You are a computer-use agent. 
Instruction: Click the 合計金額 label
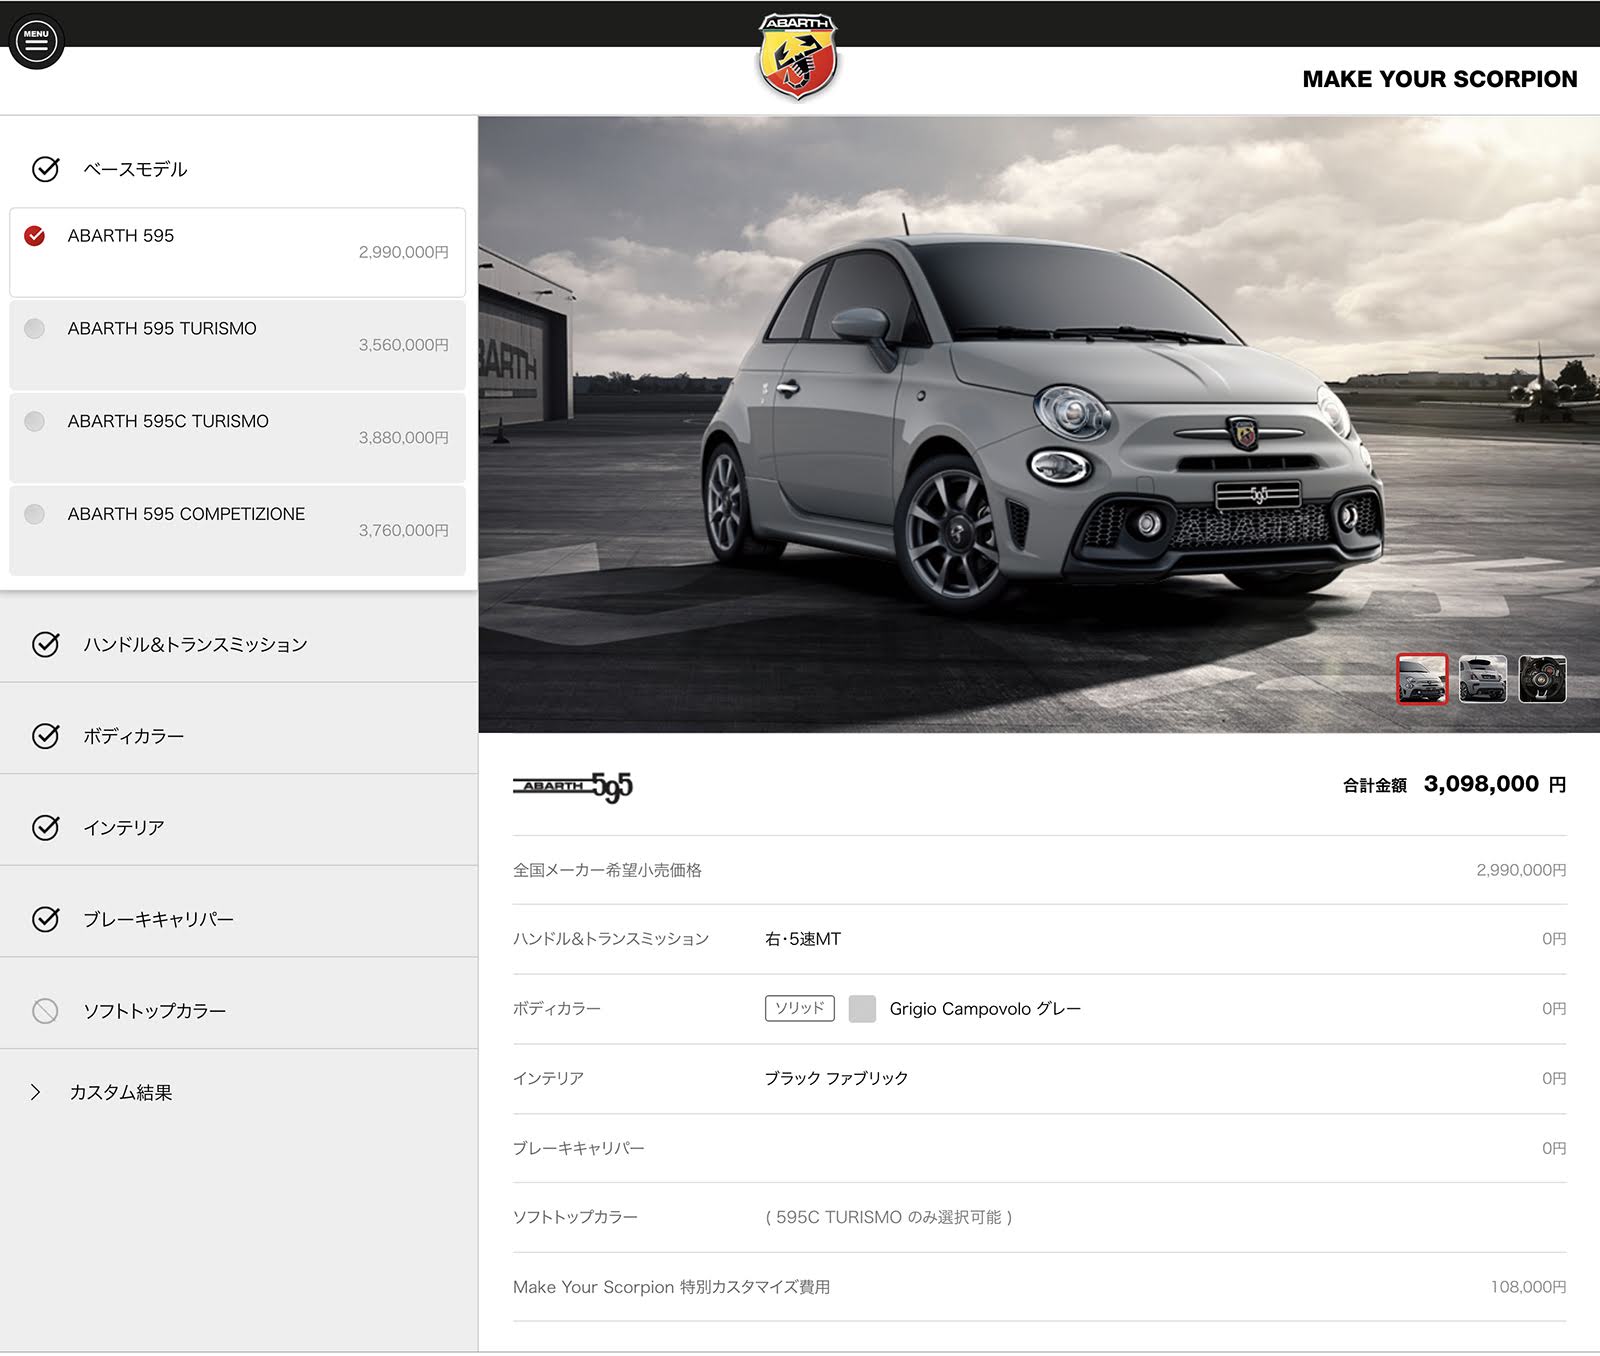[x=1374, y=785]
